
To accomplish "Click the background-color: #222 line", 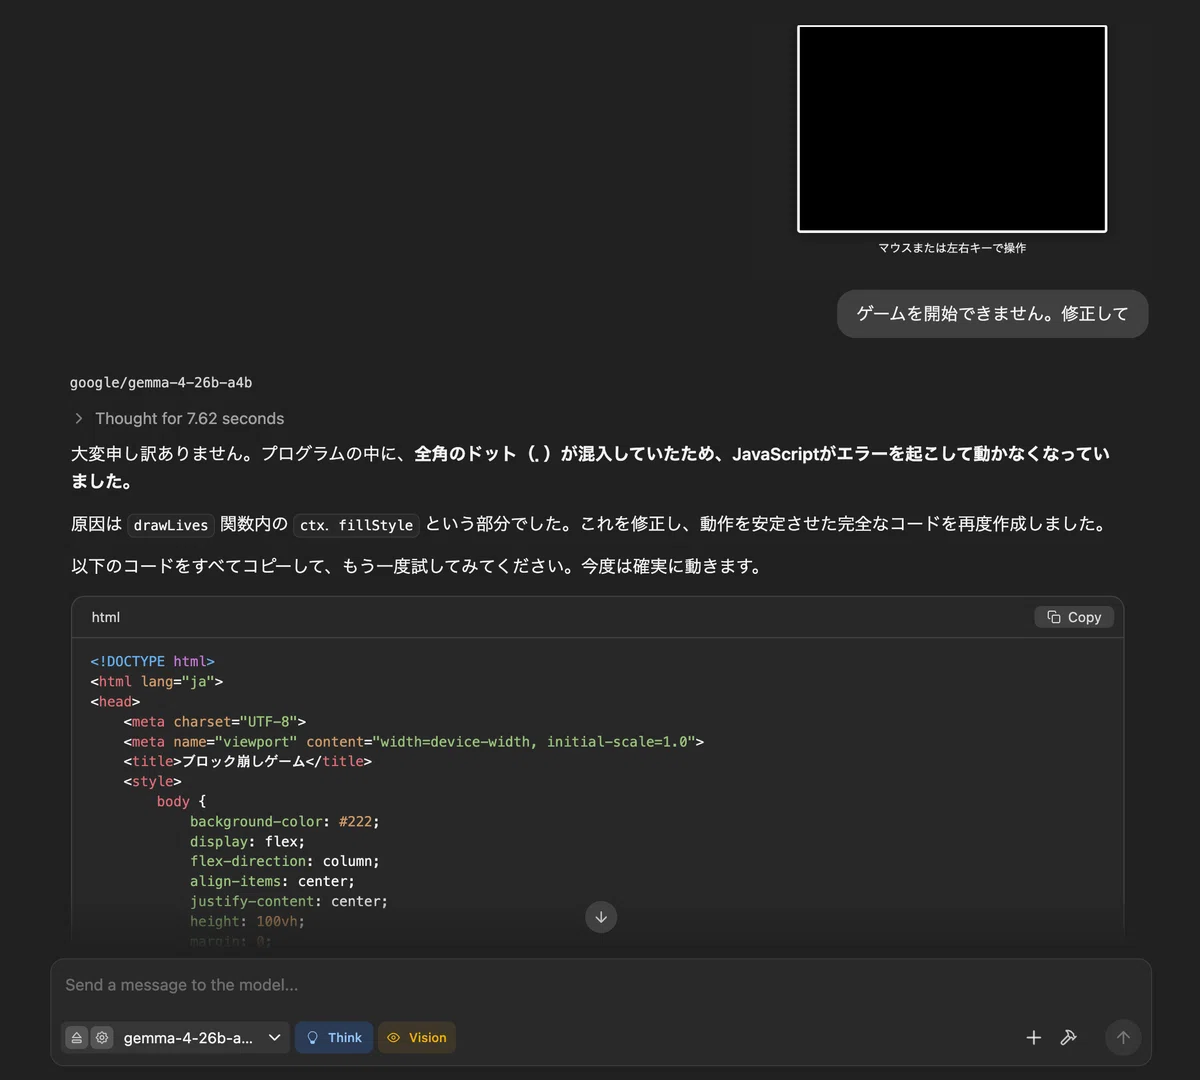I will click(x=285, y=821).
